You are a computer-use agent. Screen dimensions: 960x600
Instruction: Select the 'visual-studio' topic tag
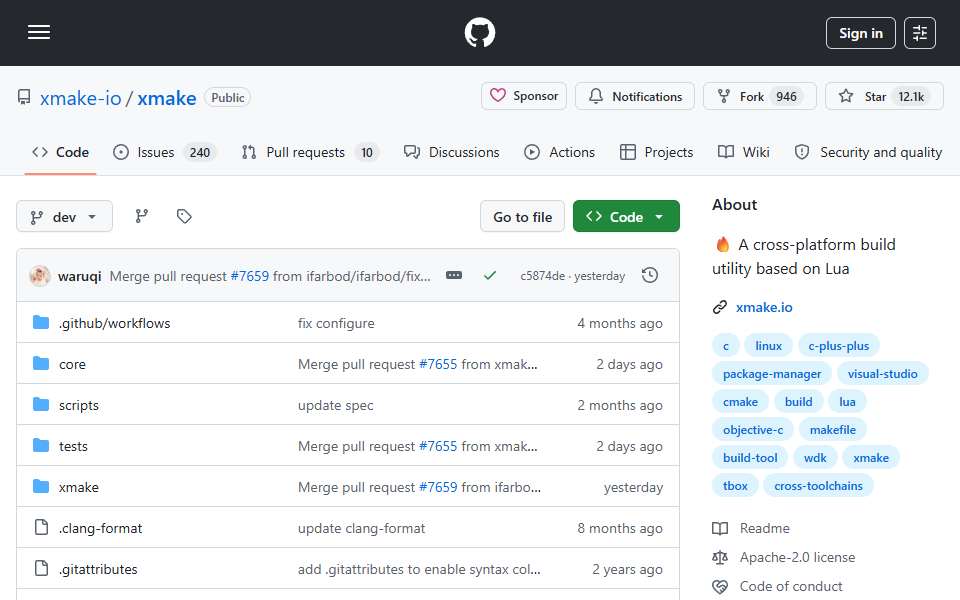pyautogui.click(x=882, y=374)
